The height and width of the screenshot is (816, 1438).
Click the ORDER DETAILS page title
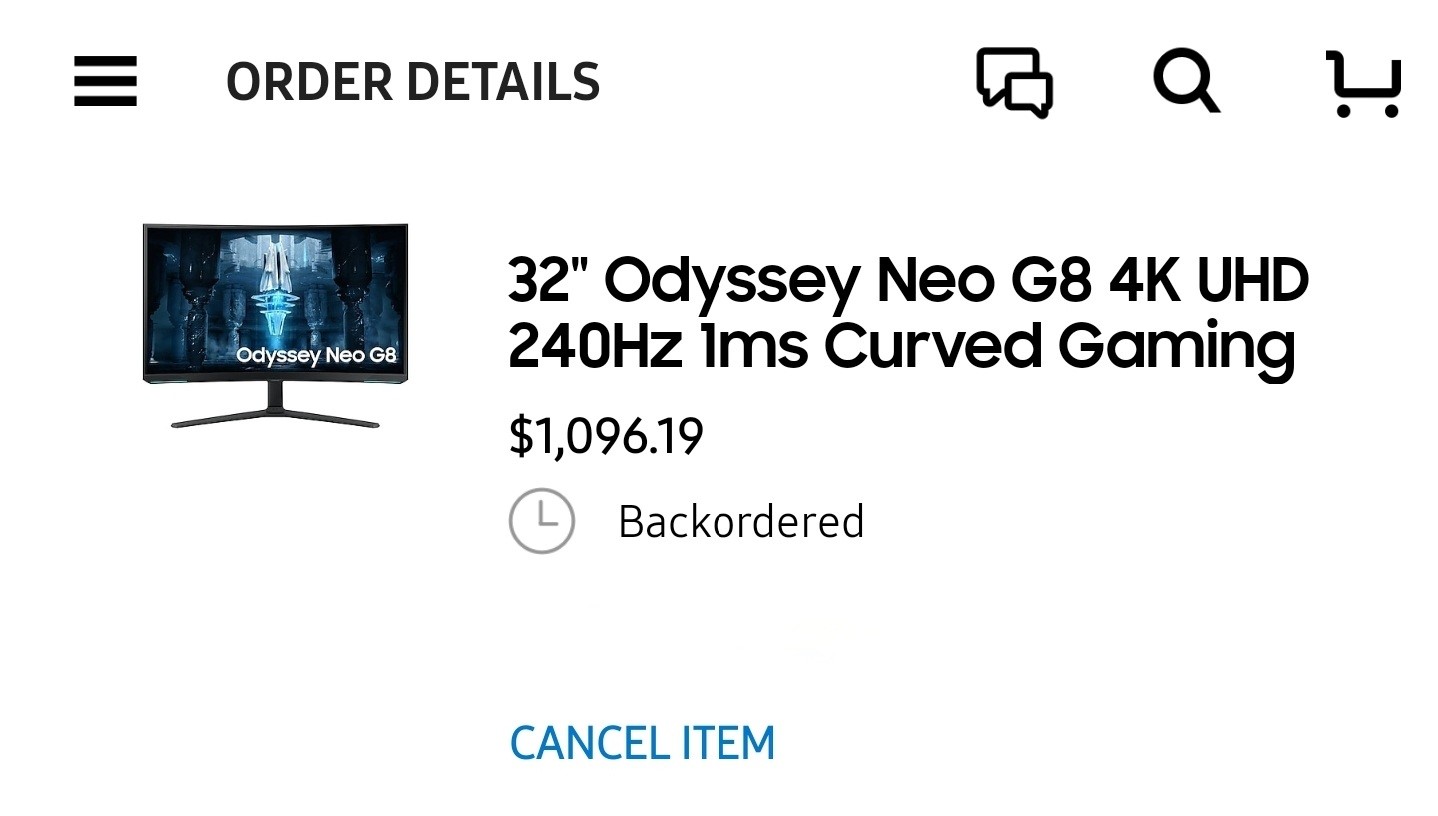[412, 82]
